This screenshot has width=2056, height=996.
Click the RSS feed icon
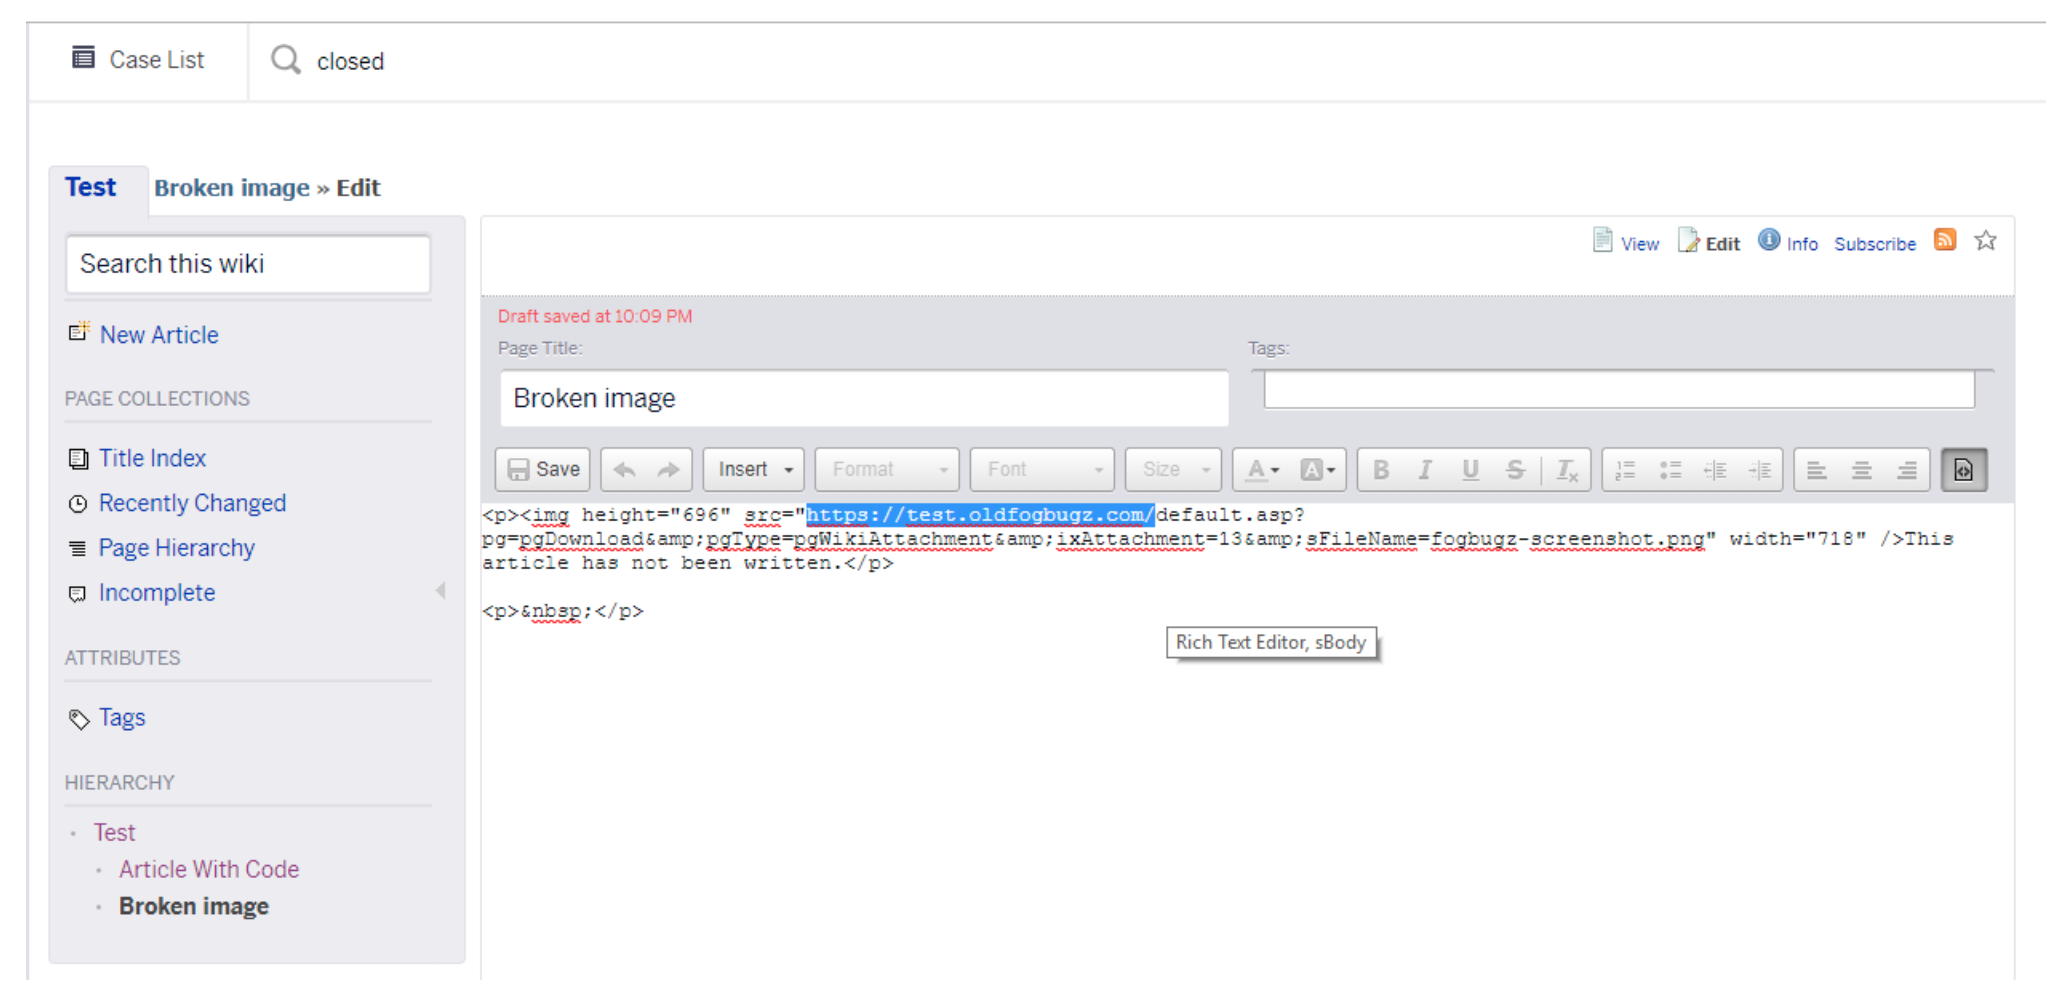coord(1944,240)
